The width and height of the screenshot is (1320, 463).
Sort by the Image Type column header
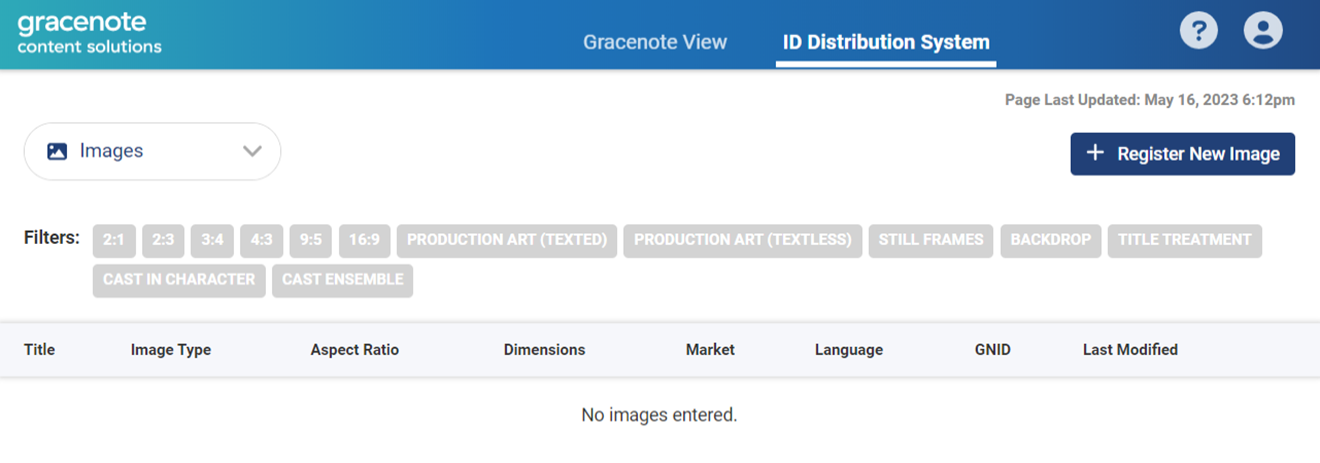[171, 350]
